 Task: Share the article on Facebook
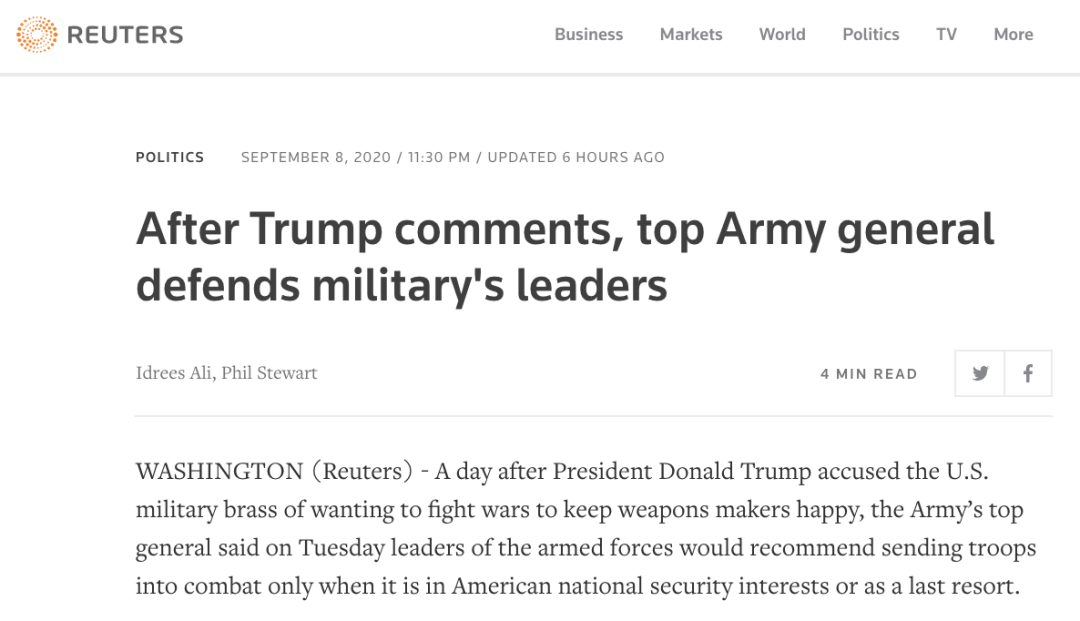1028,373
